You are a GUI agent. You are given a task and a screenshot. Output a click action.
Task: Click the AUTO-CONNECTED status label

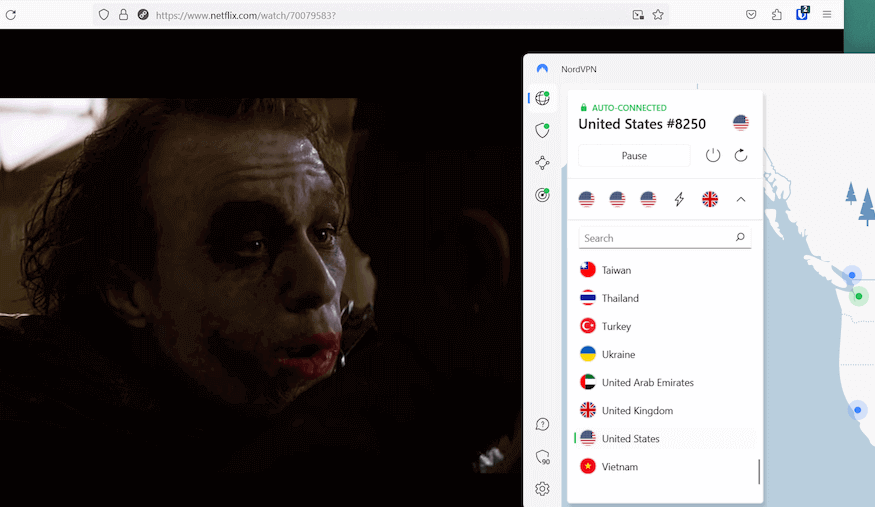pyautogui.click(x=629, y=108)
